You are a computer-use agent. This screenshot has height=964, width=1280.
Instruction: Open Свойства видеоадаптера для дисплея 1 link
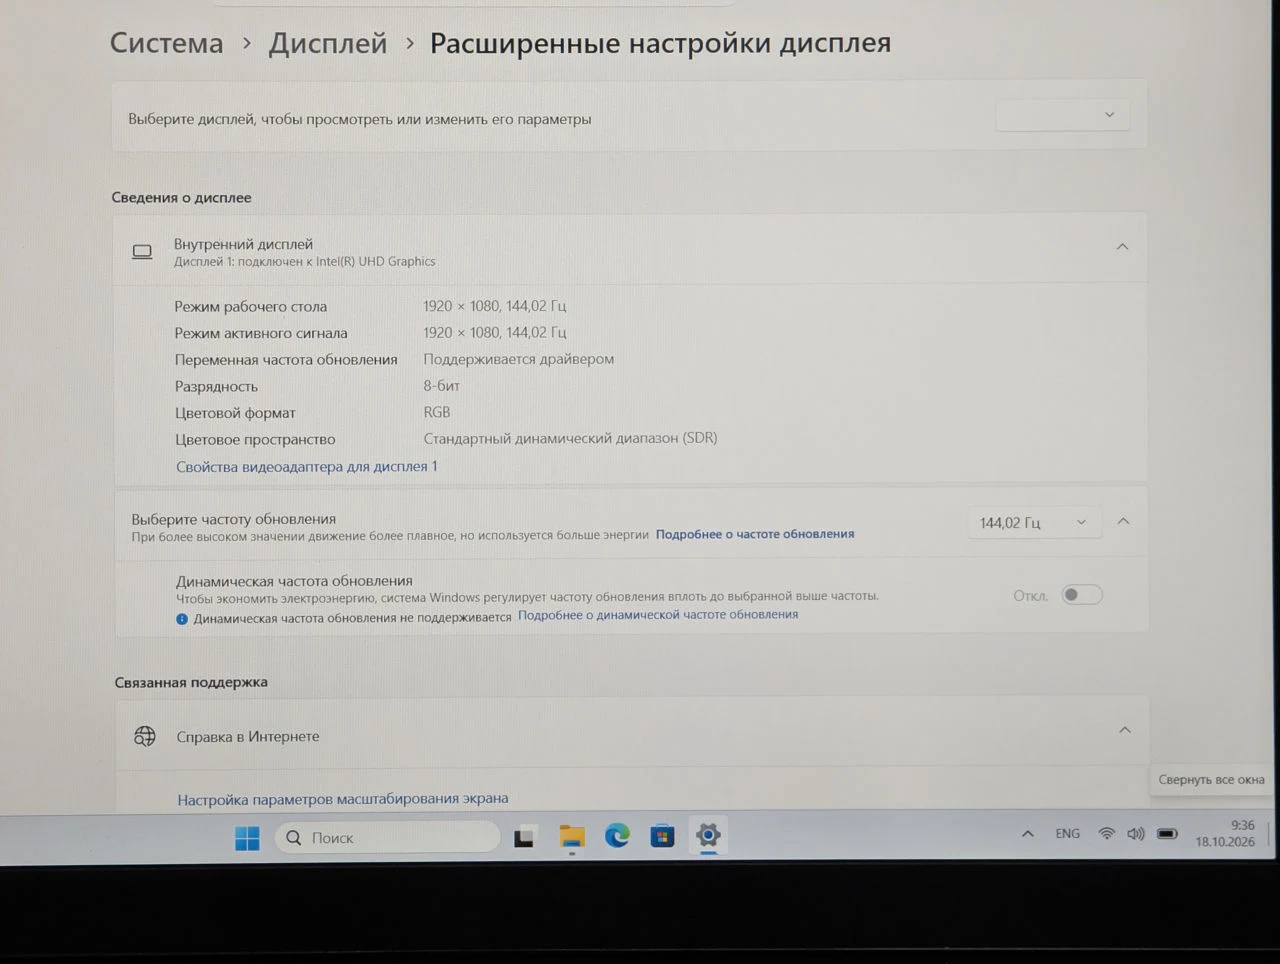coord(307,466)
